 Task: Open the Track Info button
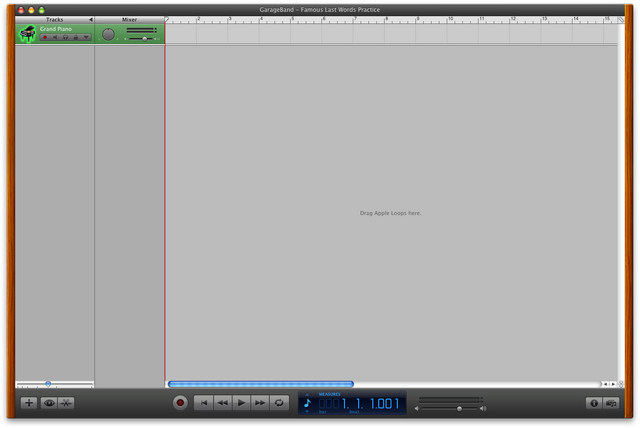coord(594,403)
